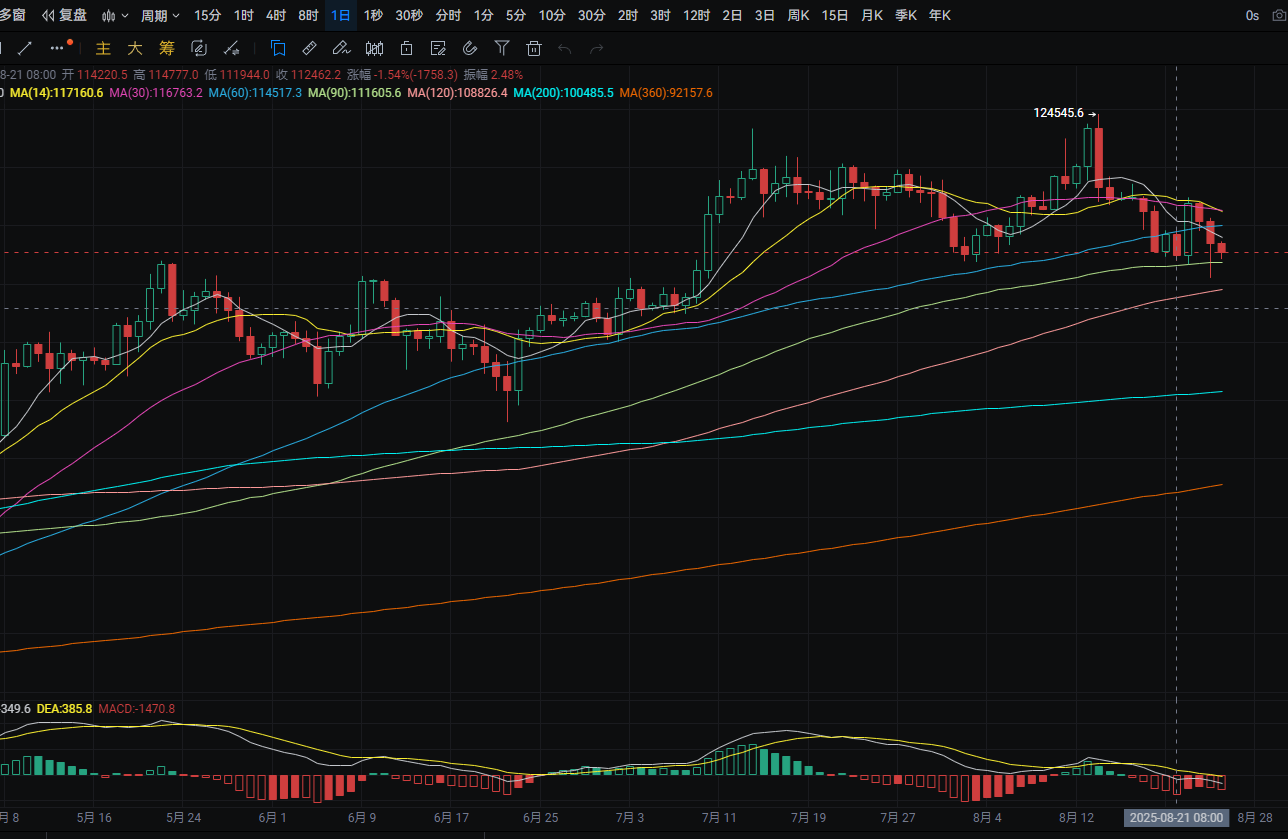Open the filter funnel icon
1288x839 pixels.
(502, 48)
